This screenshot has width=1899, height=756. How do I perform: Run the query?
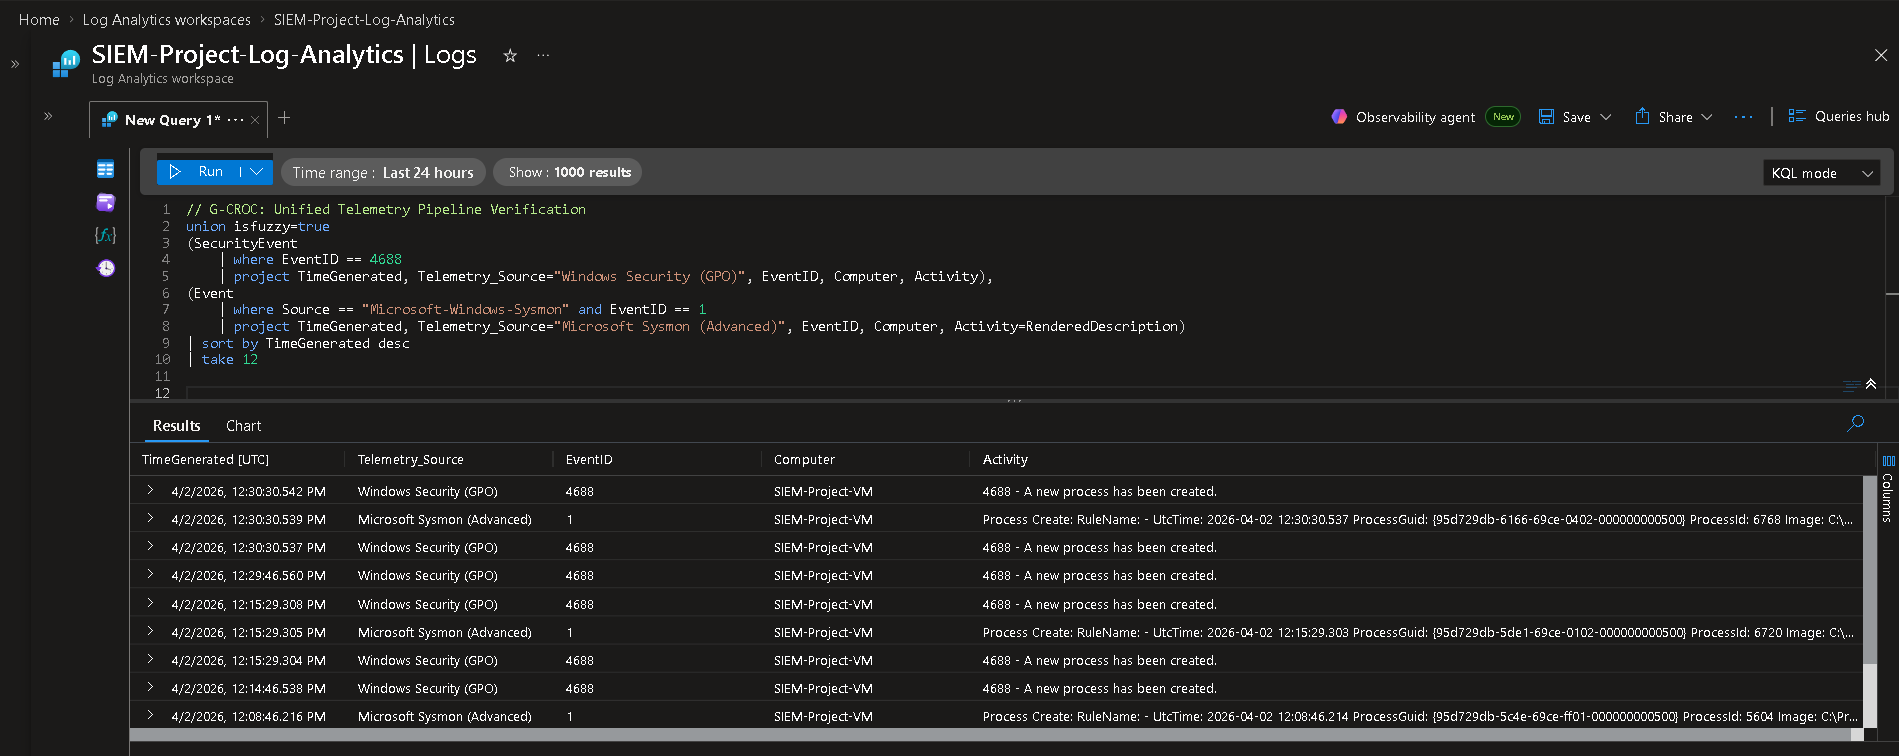(198, 172)
